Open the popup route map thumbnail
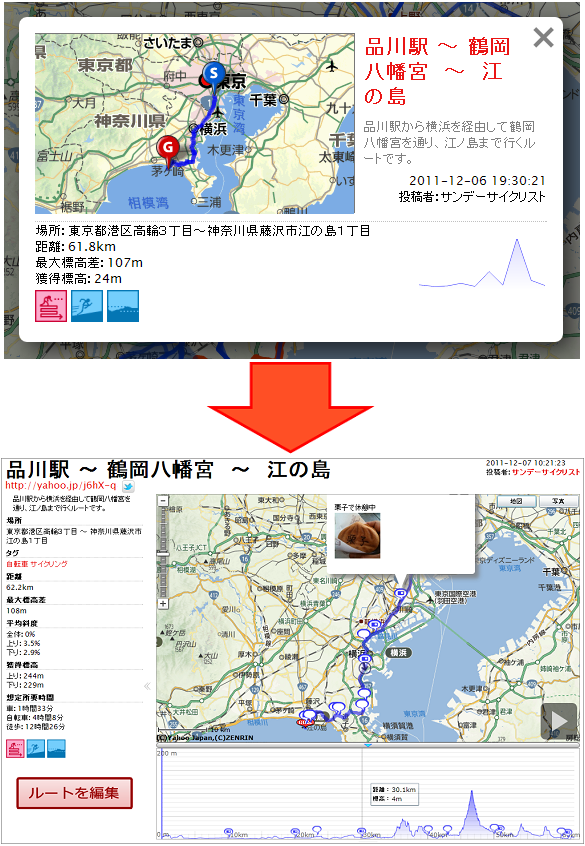Viewport: 585px width, 846px height. (195, 124)
